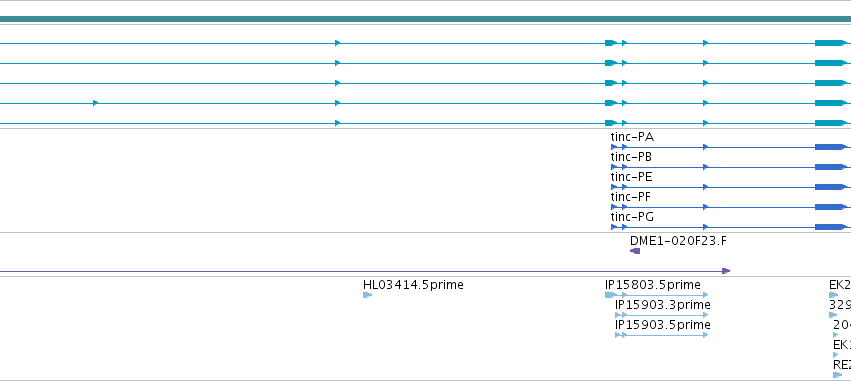Click the teal ruler bar at top
Image resolution: width=851 pixels, height=381 pixels.
point(426,20)
